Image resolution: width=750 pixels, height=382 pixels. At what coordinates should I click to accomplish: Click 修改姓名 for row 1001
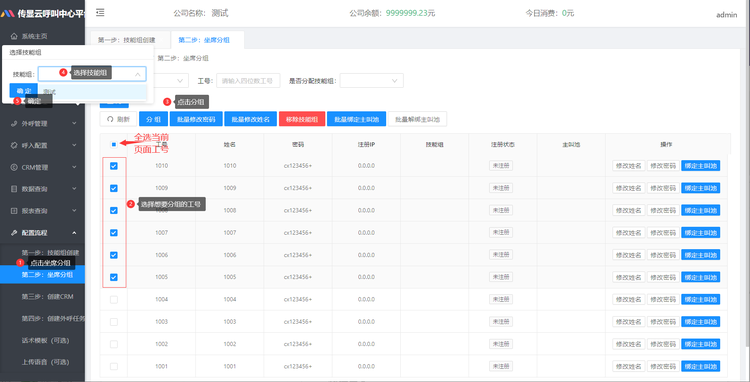pos(629,366)
